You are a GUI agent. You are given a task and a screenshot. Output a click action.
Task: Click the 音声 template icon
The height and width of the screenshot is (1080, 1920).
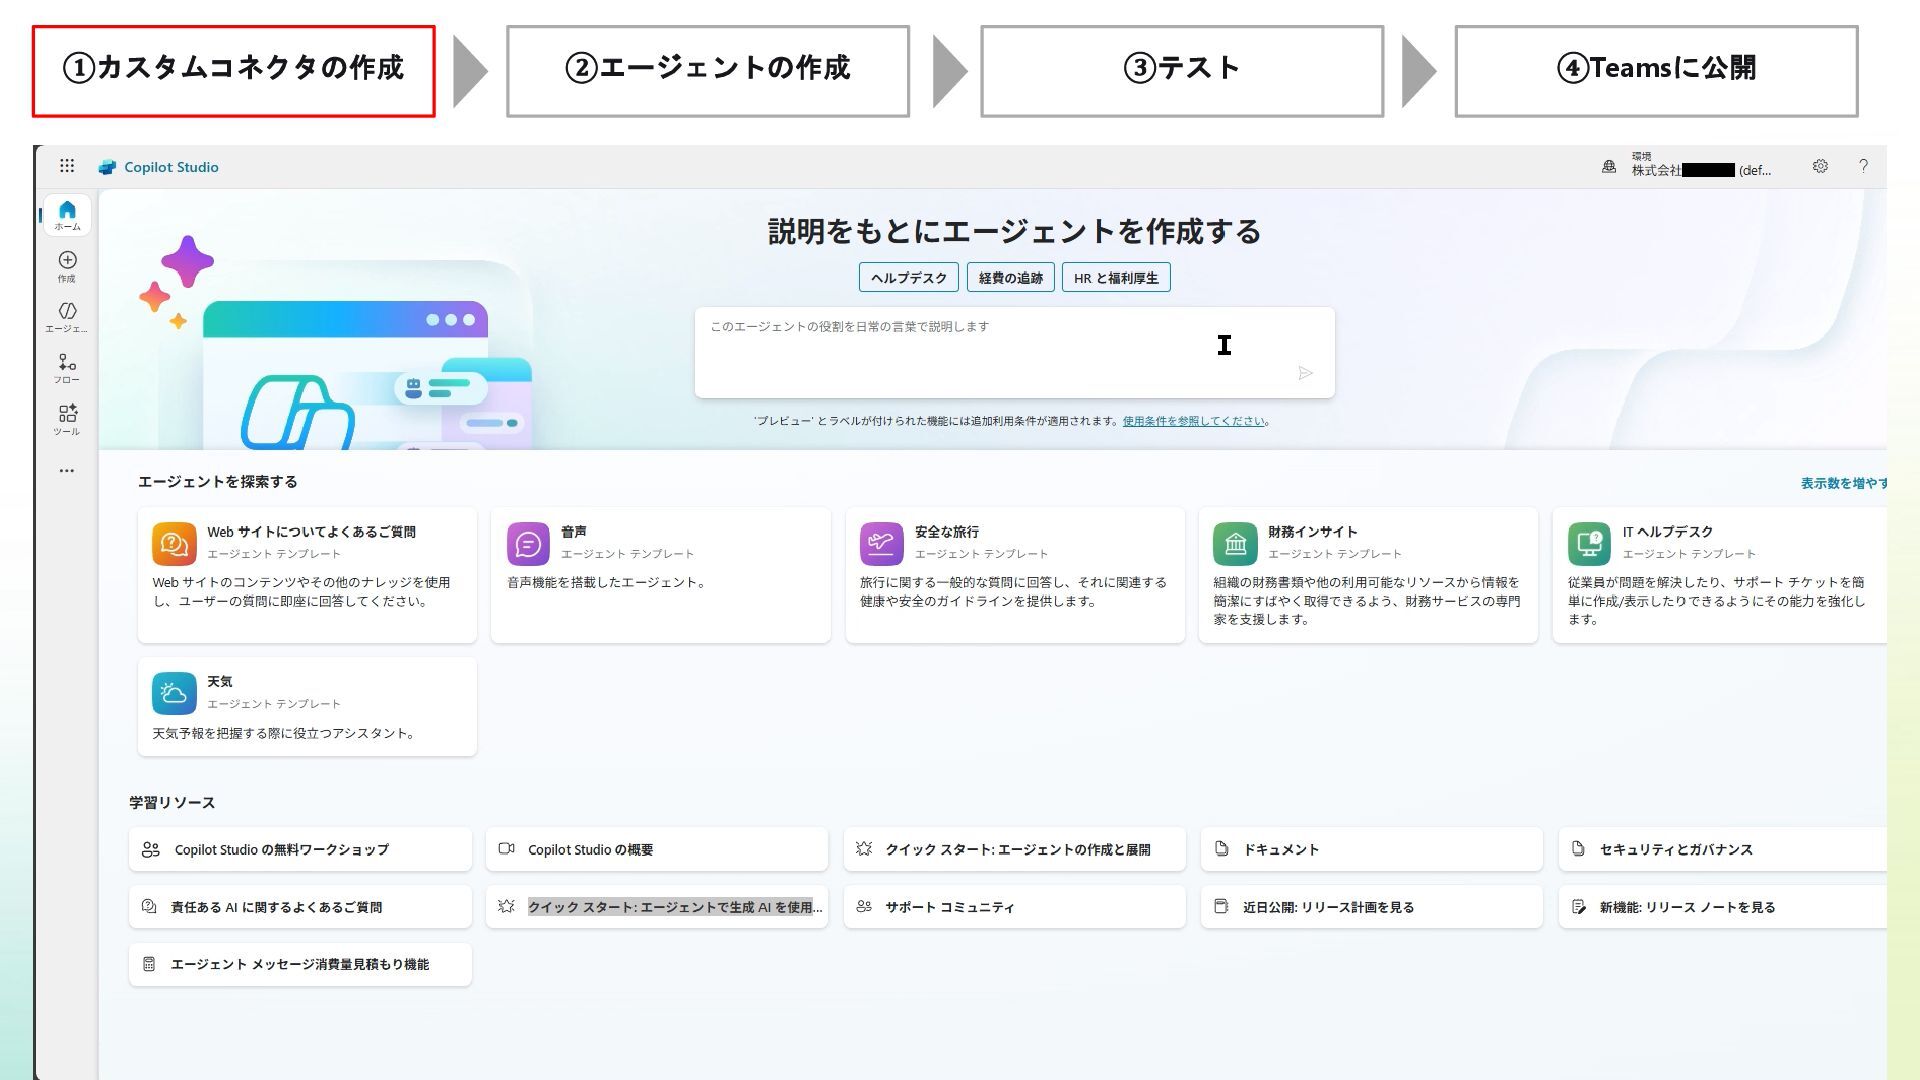[528, 543]
